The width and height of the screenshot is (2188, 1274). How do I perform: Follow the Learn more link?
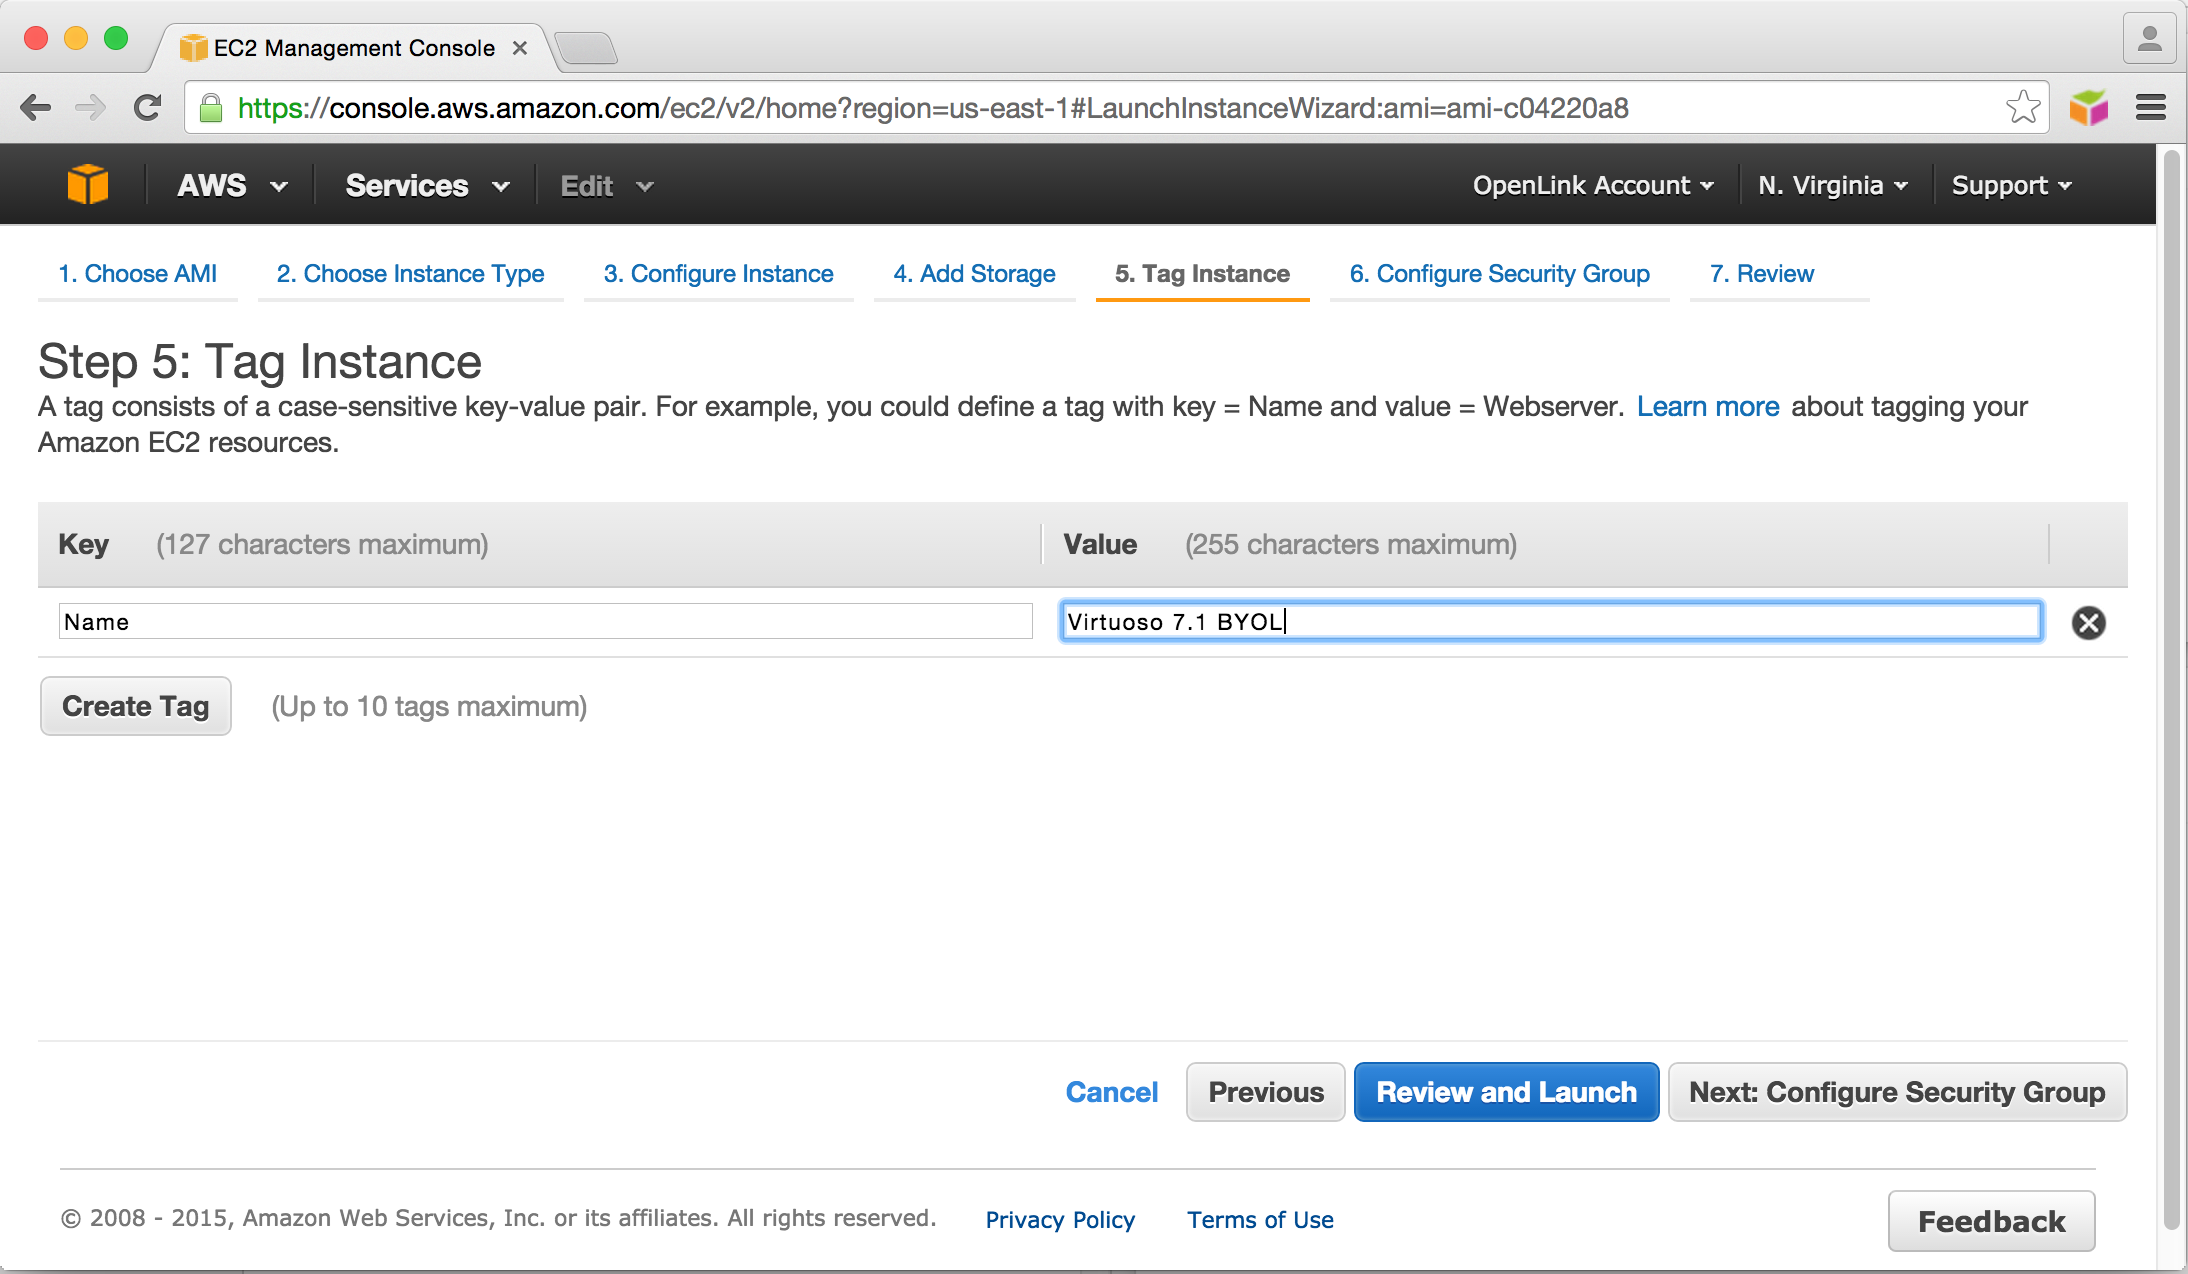[1707, 407]
